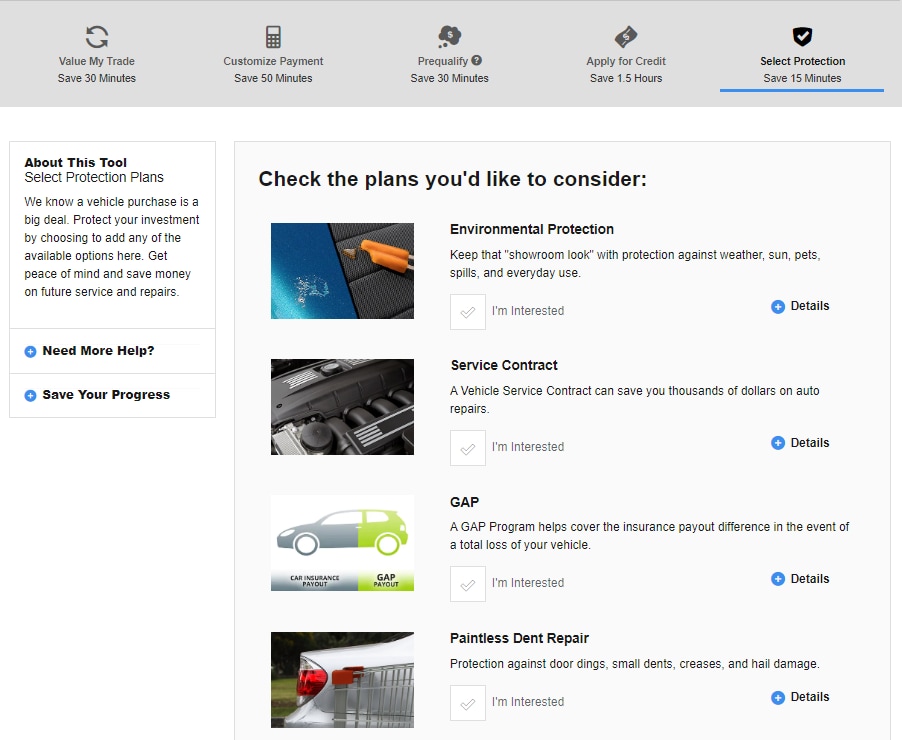Click the plus icon for Environmental Protection details
The image size is (902, 740).
(x=778, y=307)
